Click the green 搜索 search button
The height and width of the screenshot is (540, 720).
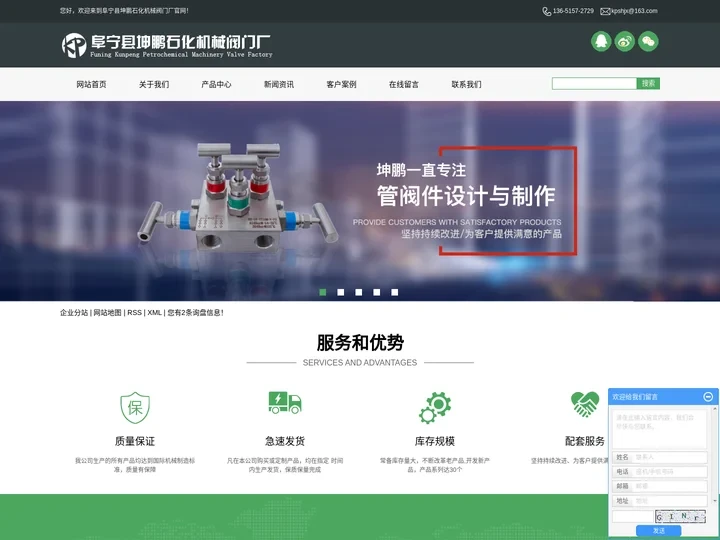648,83
